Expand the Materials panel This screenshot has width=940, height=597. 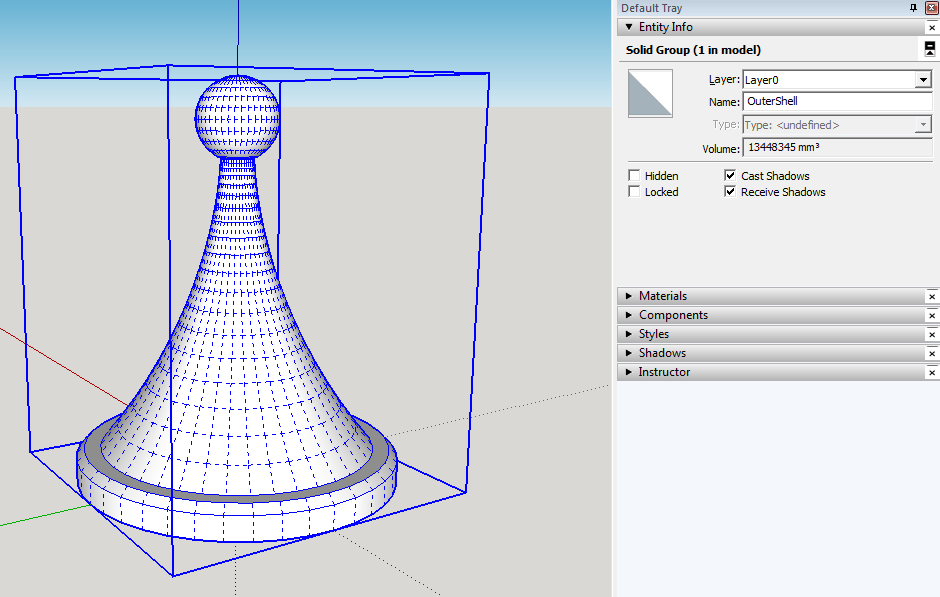(x=628, y=295)
